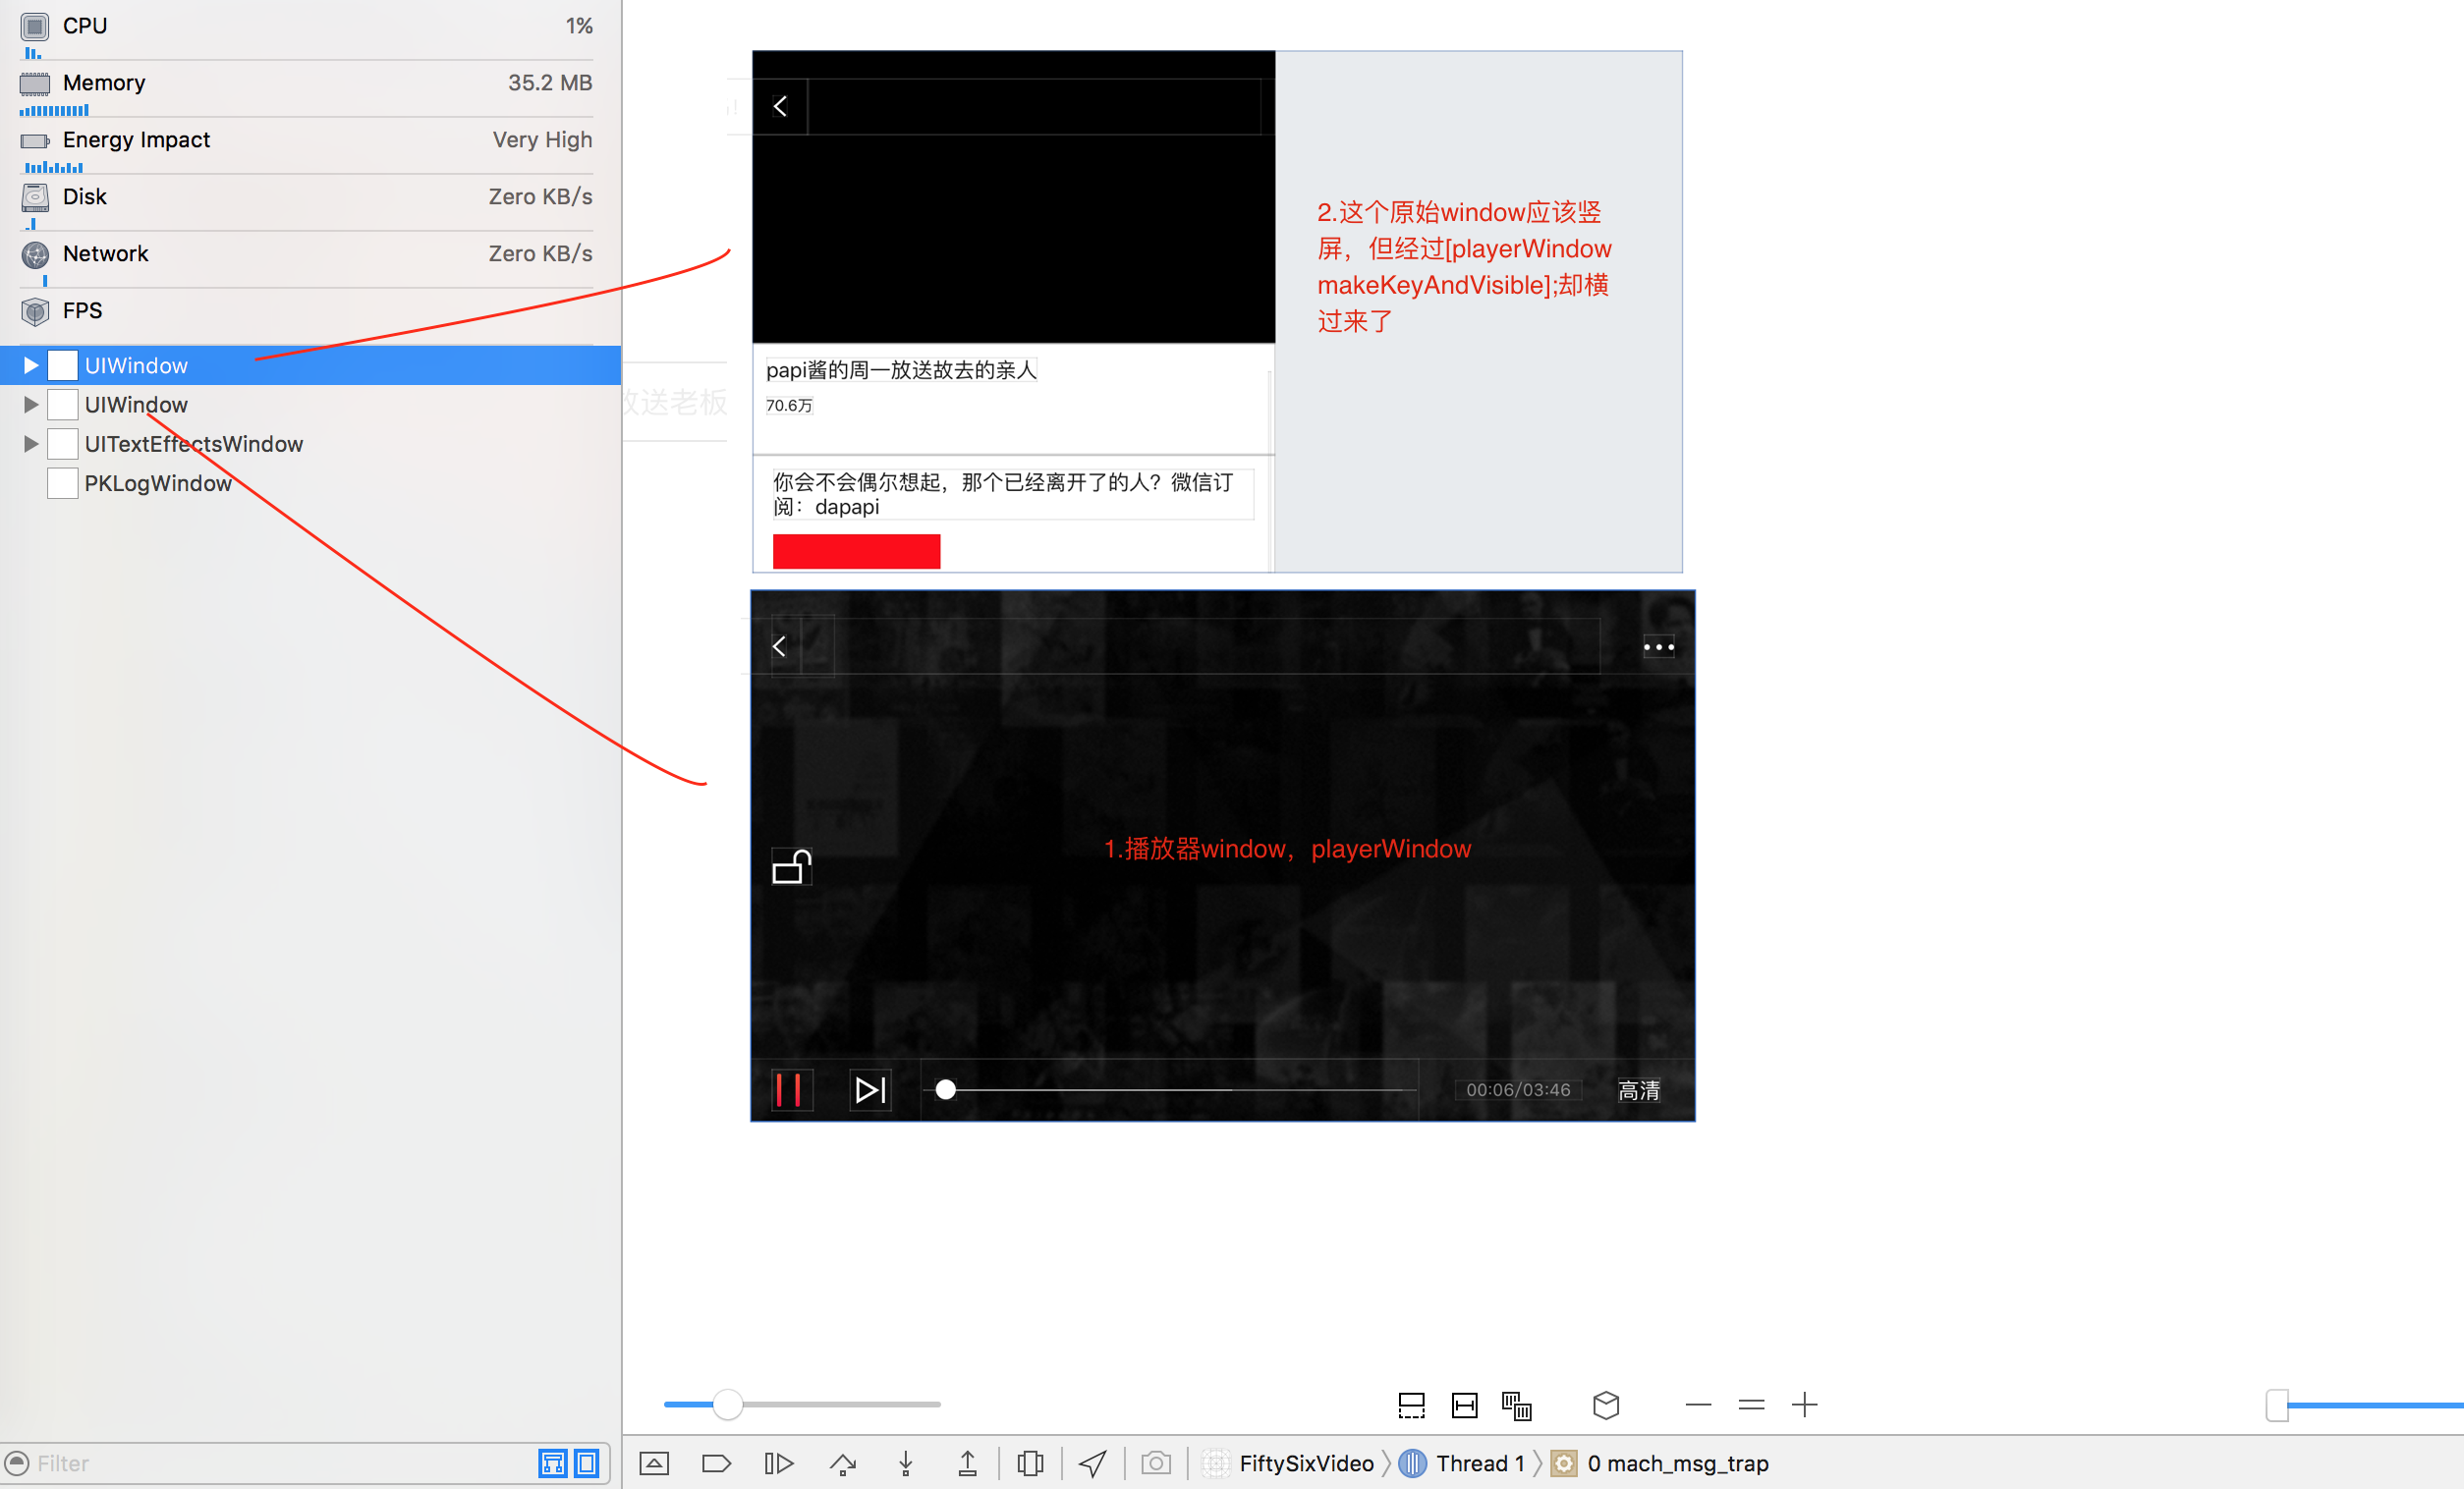Toggle show clipped content icon
2464x1489 pixels.
click(x=1411, y=1405)
